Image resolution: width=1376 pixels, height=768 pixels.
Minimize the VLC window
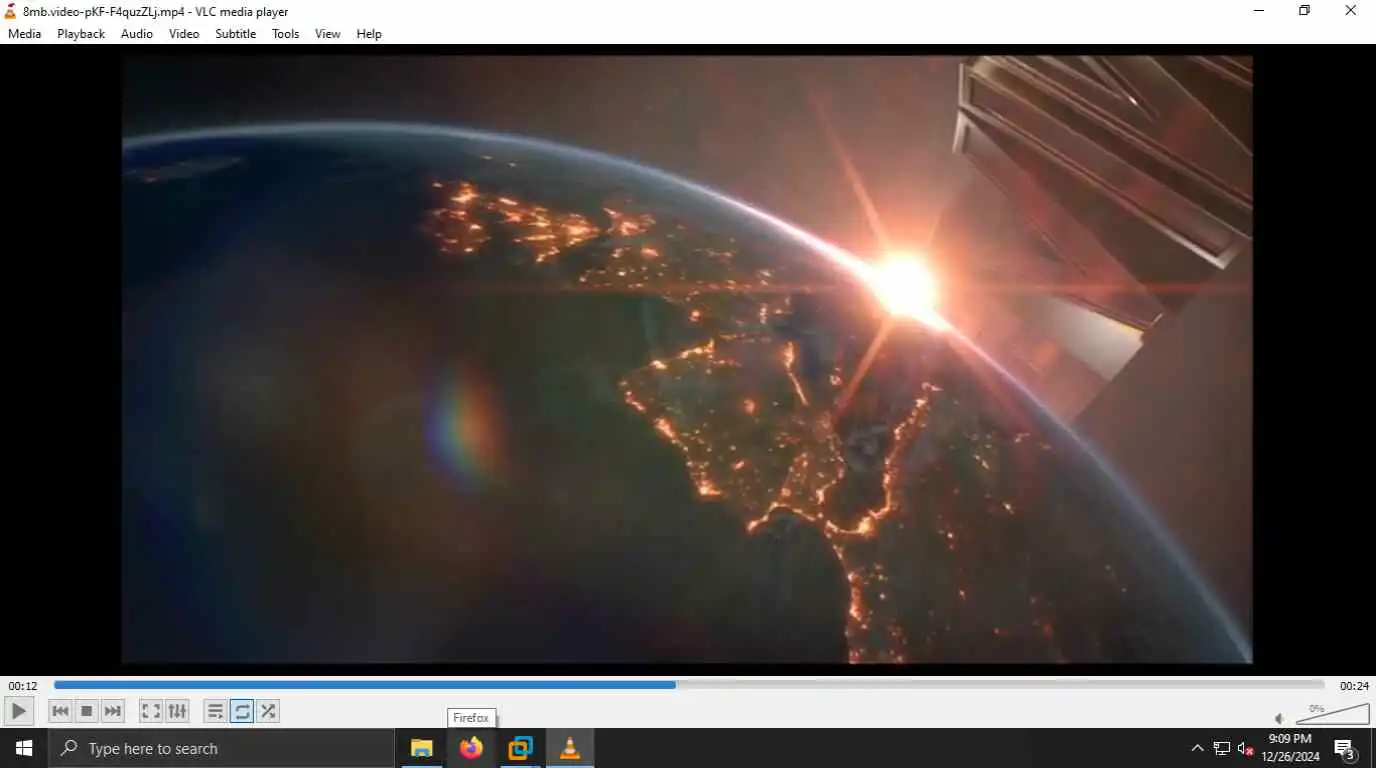[1259, 11]
